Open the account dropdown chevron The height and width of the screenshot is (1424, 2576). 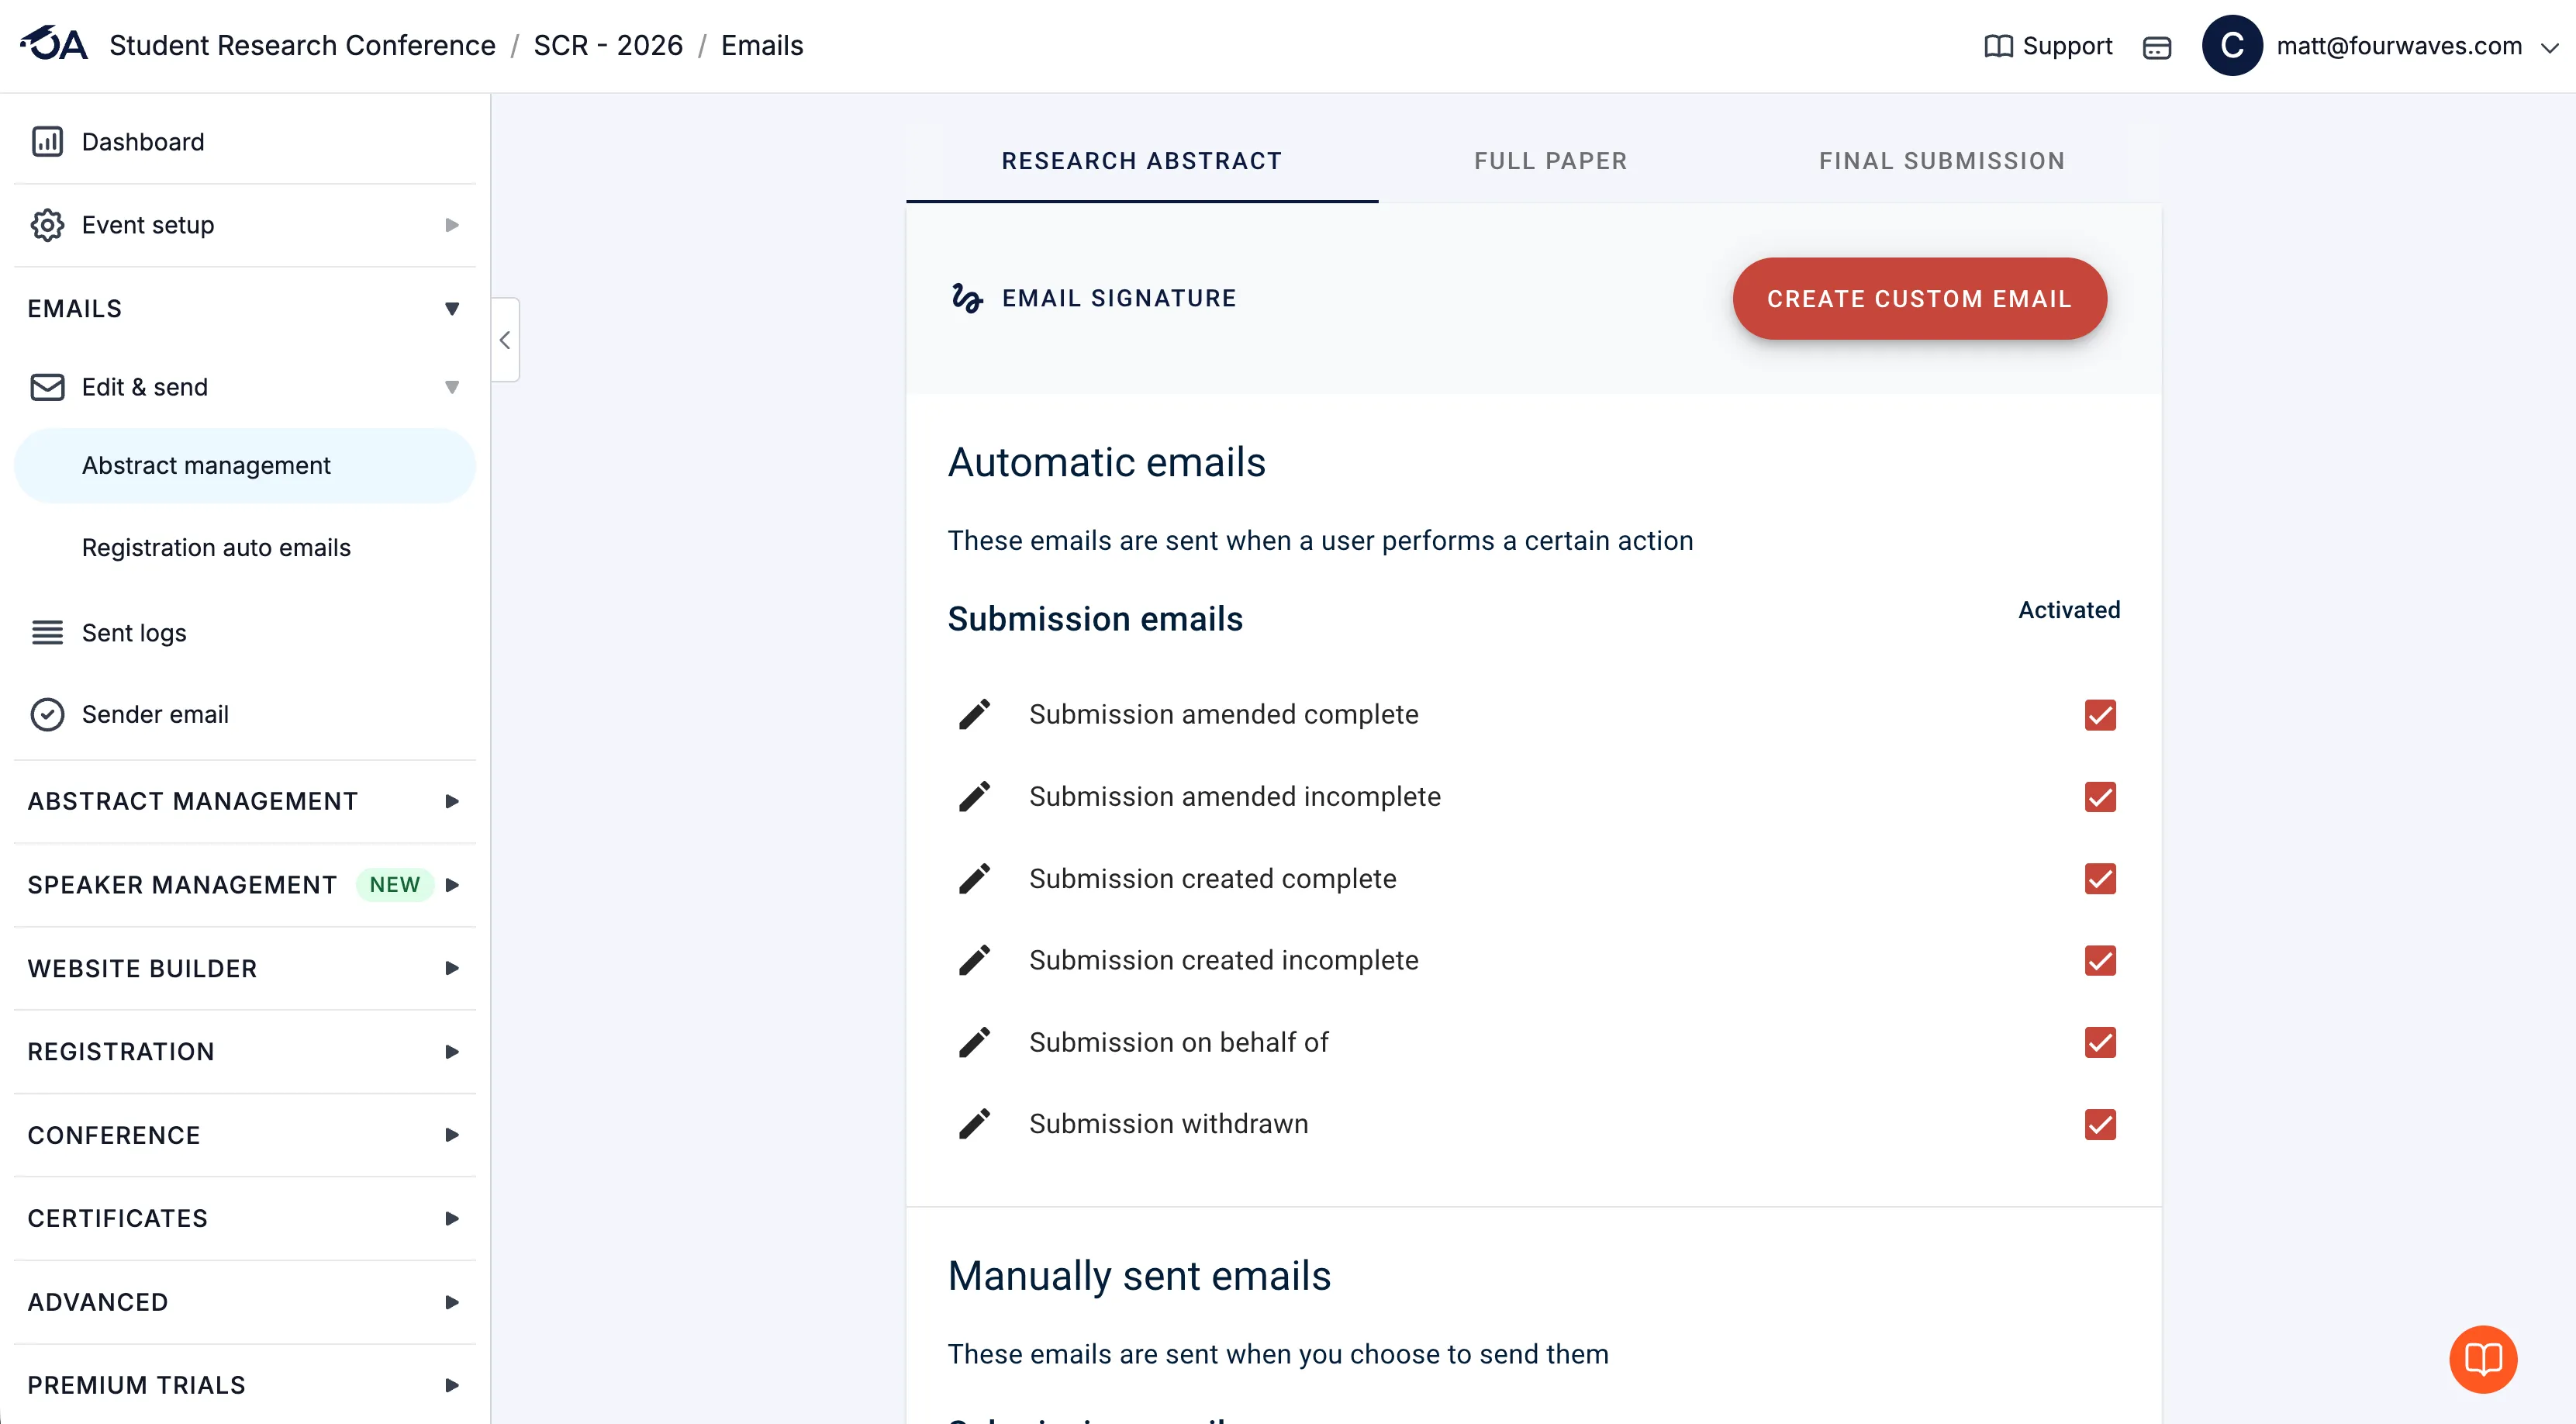click(x=2549, y=47)
